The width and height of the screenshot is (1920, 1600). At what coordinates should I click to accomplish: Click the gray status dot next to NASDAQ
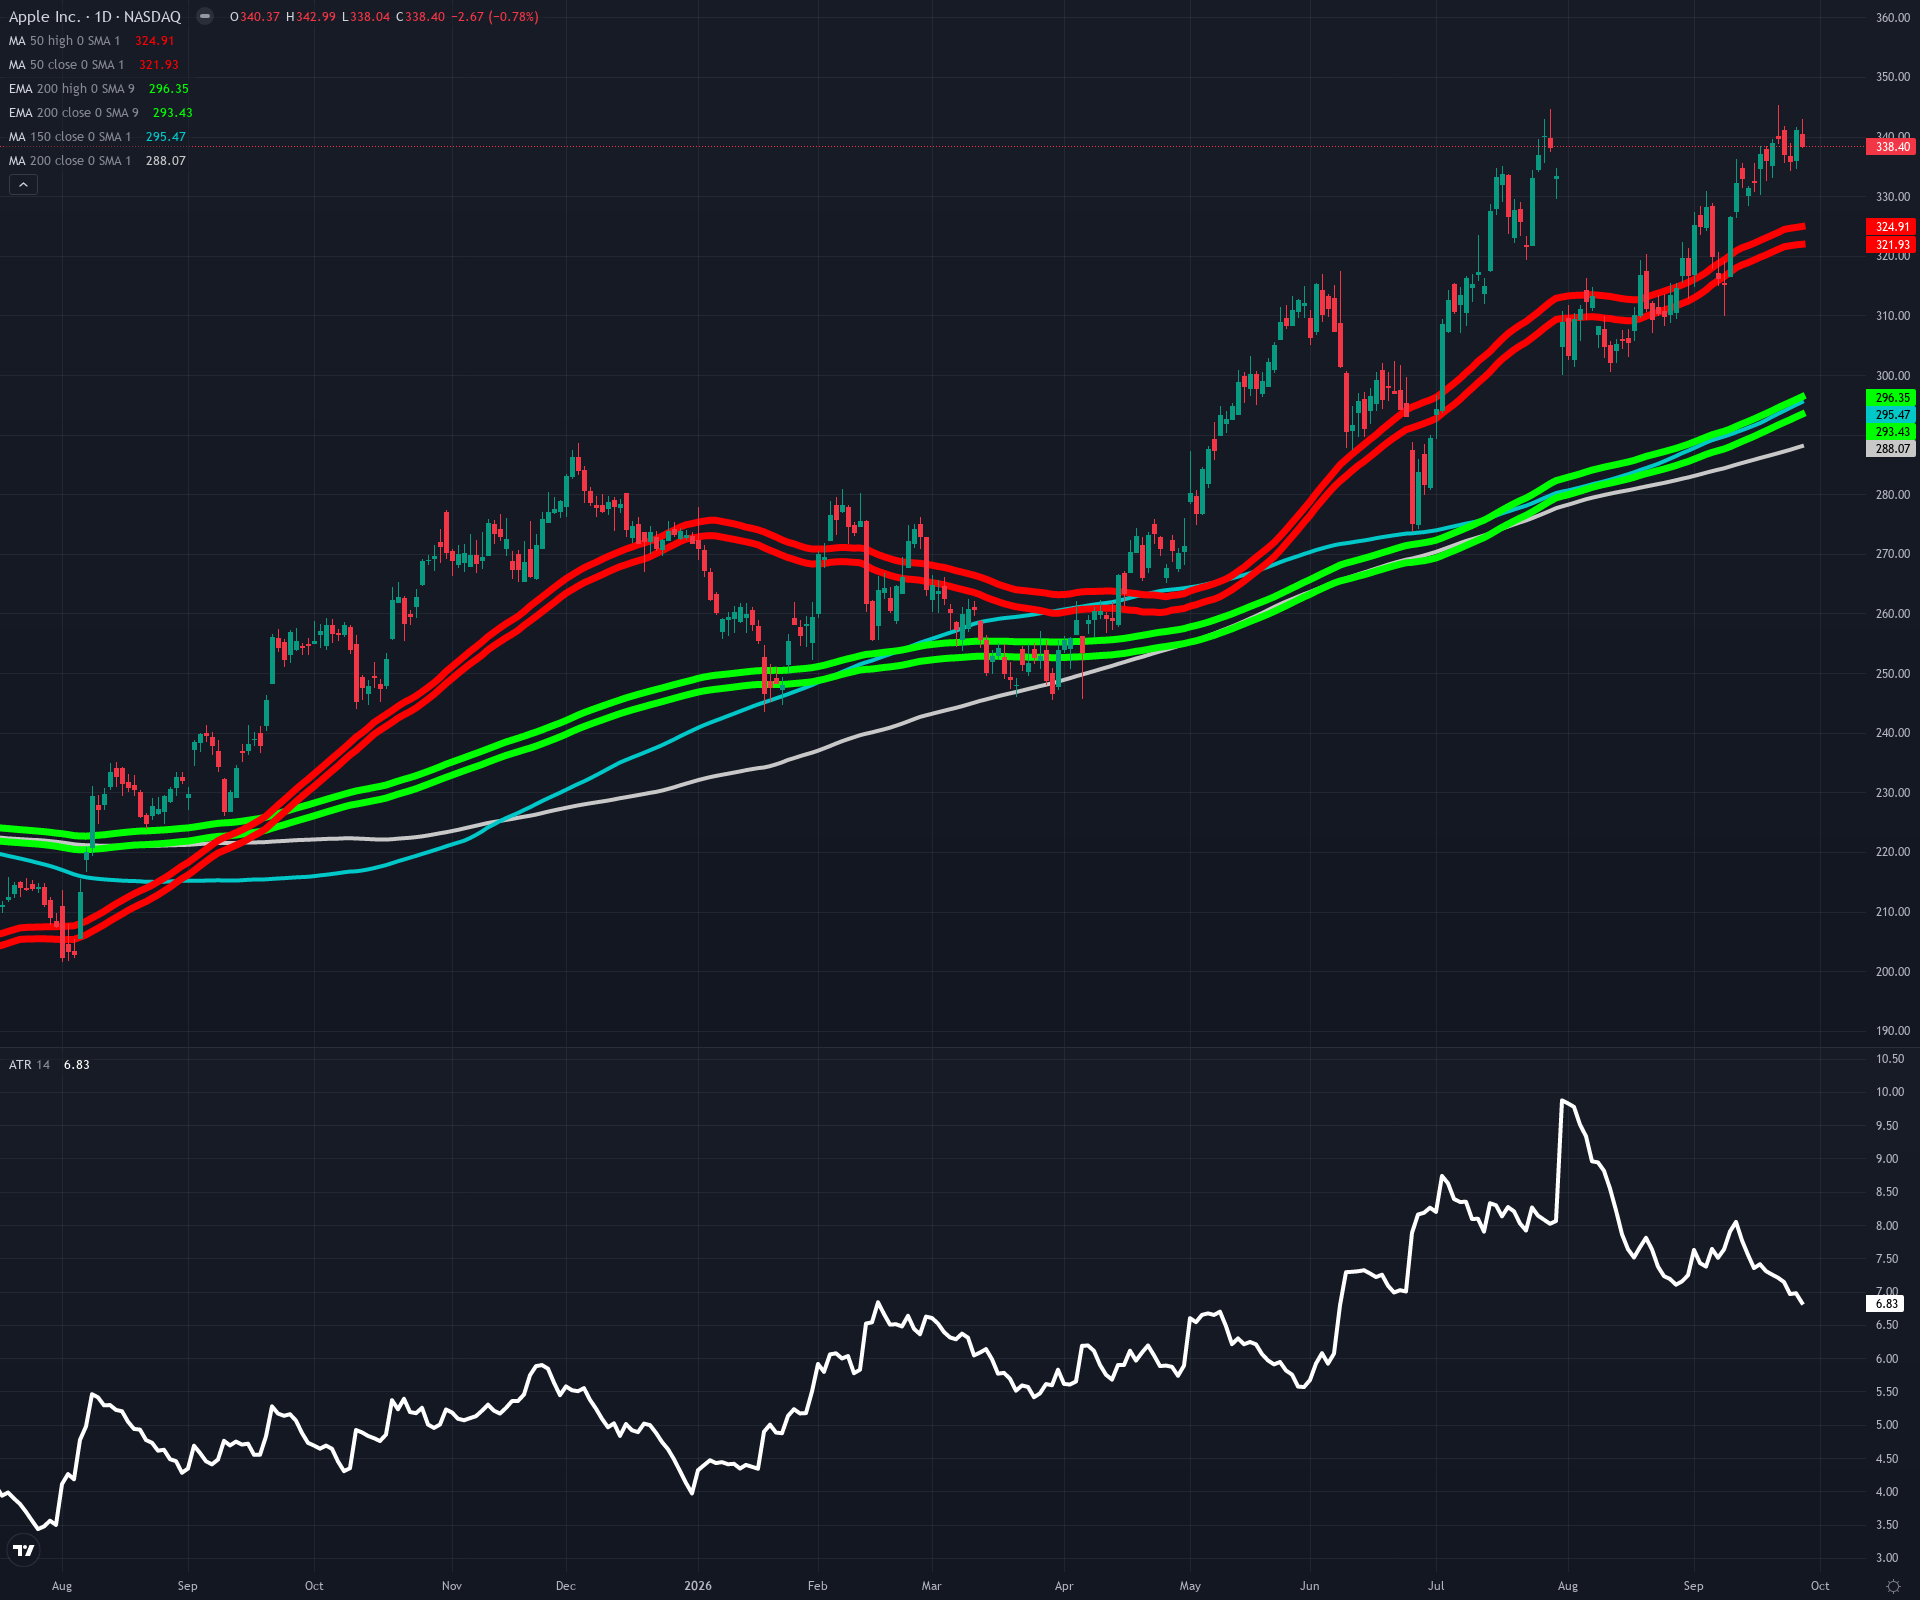(x=205, y=16)
